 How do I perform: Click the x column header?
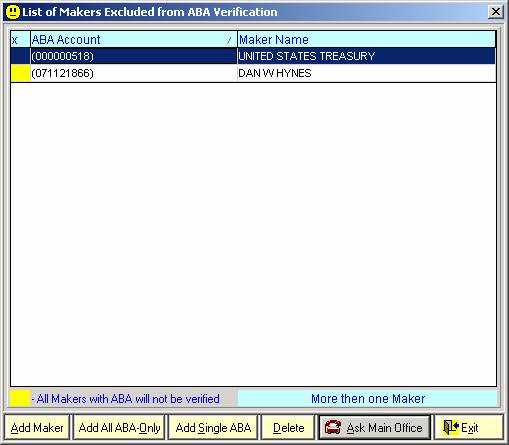(x=20, y=40)
